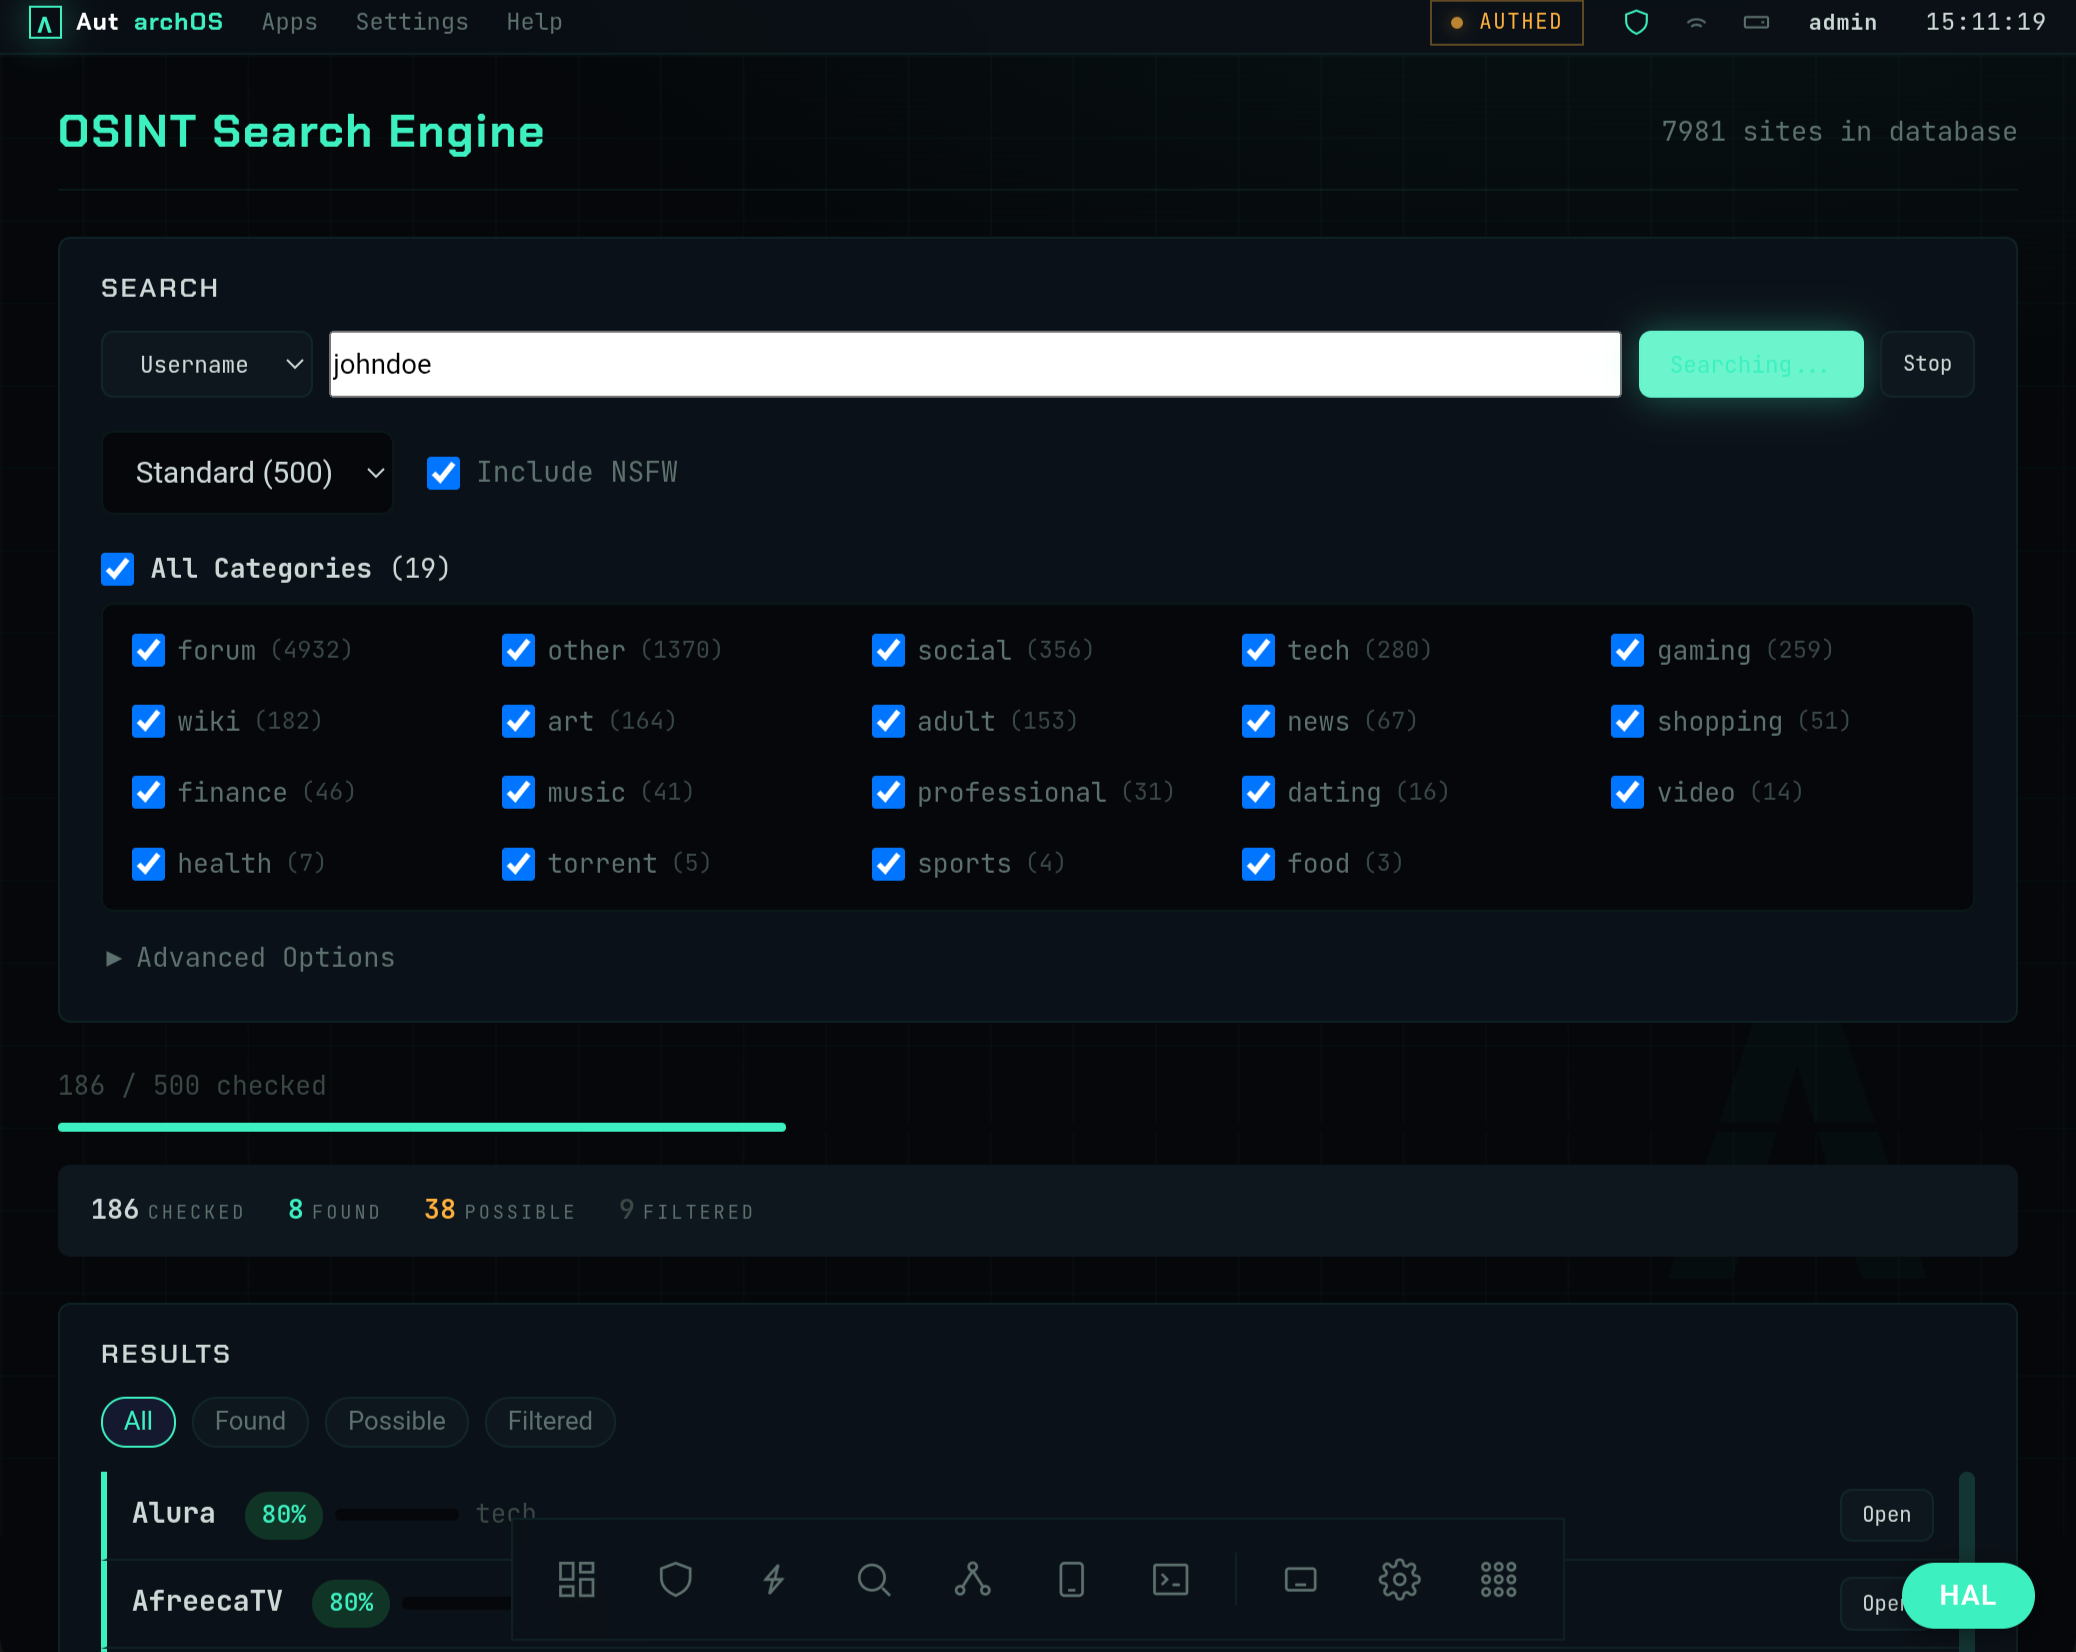Click the 7981 sites in database text
This screenshot has width=2076, height=1652.
[1839, 132]
